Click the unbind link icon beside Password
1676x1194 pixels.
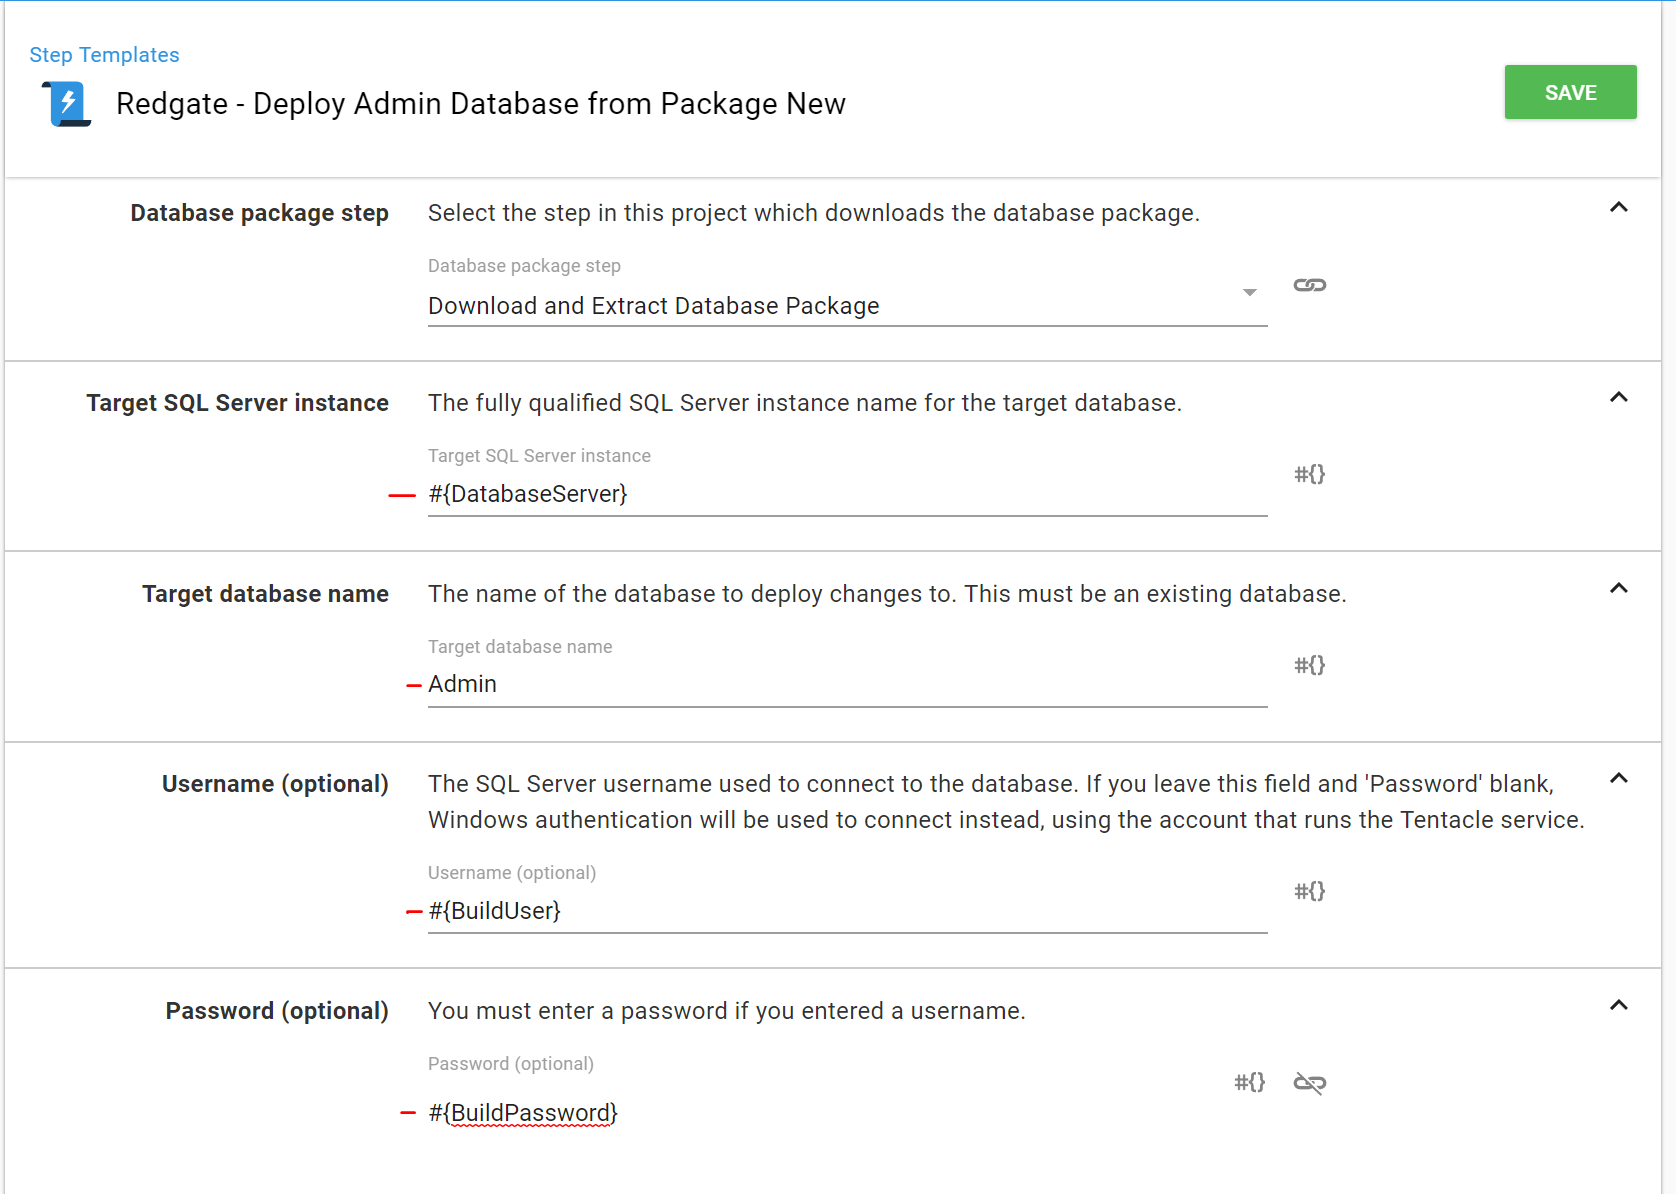pos(1310,1083)
